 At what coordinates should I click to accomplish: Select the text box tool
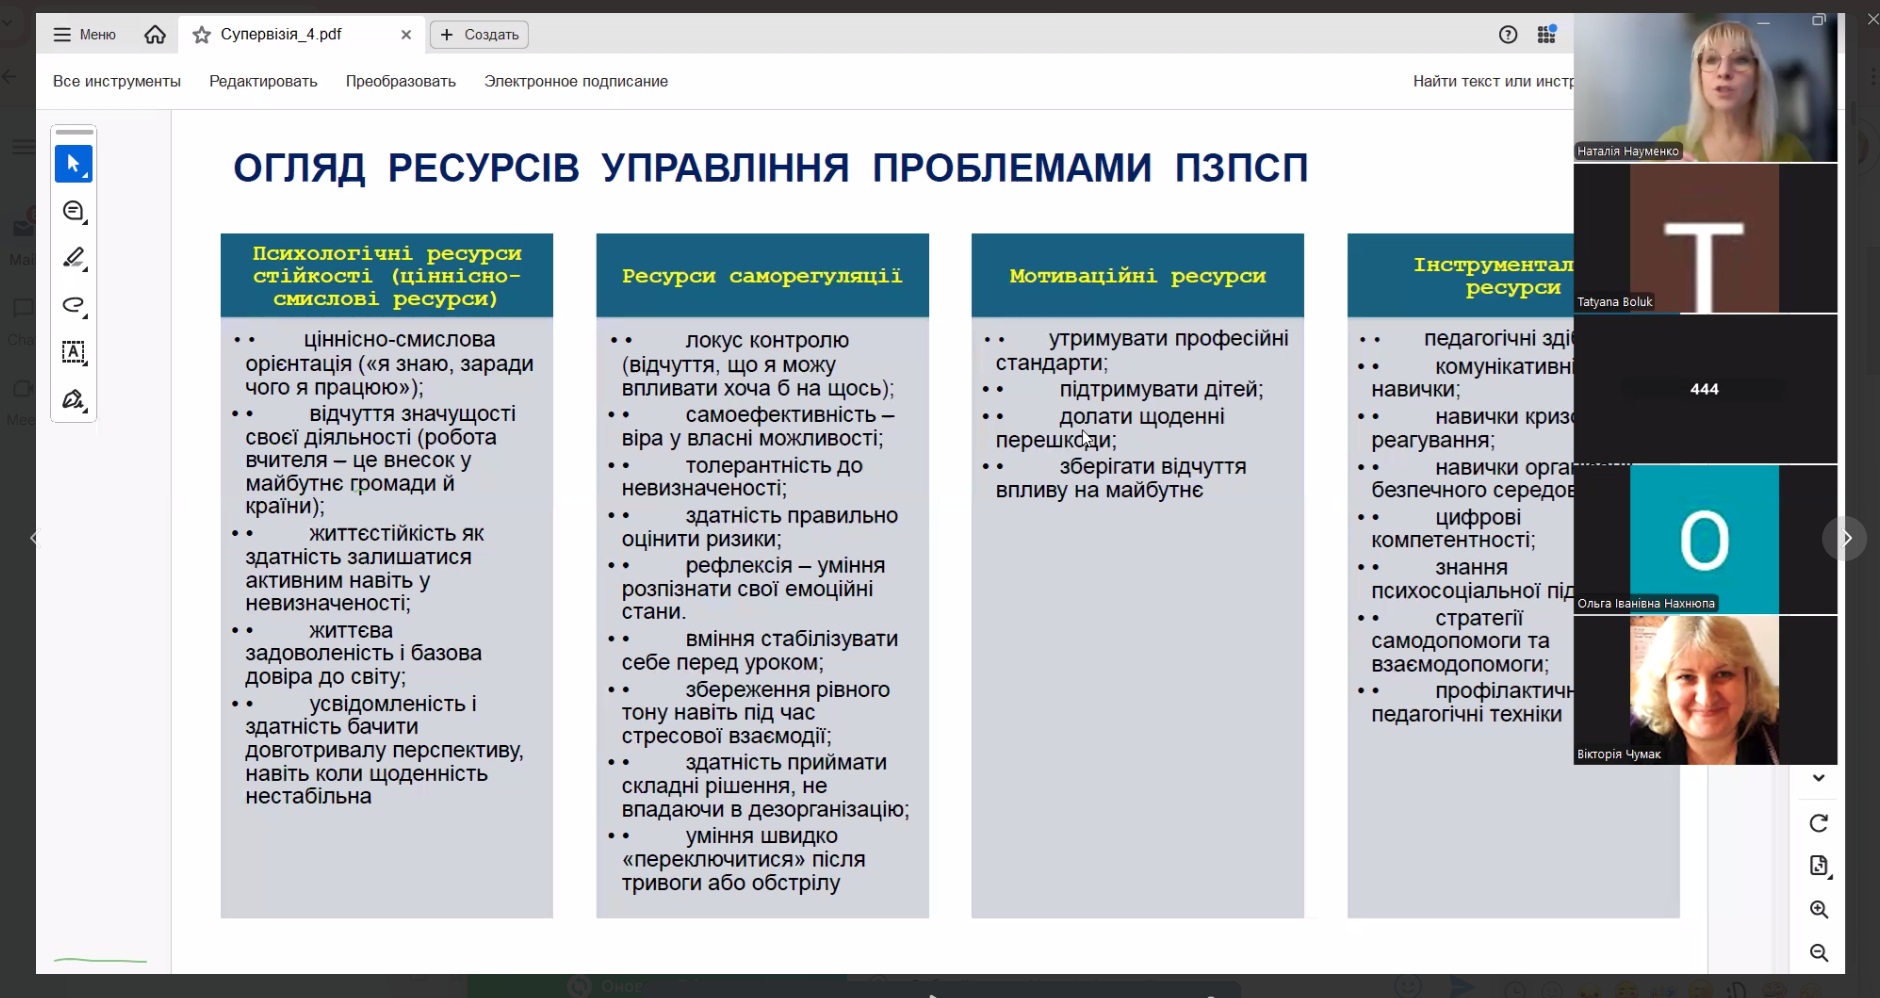73,352
